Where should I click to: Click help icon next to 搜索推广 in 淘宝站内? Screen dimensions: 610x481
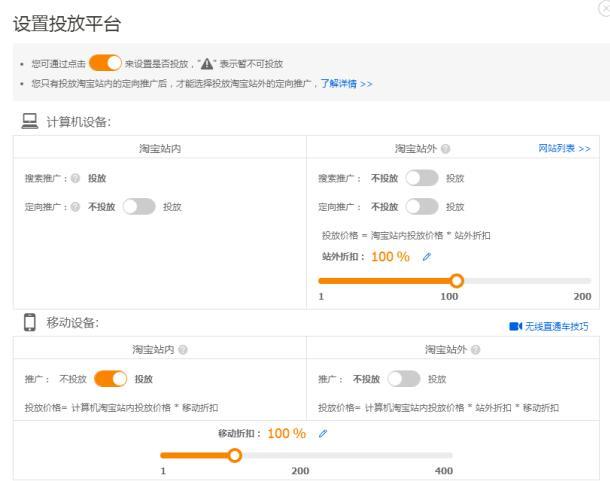click(x=75, y=178)
